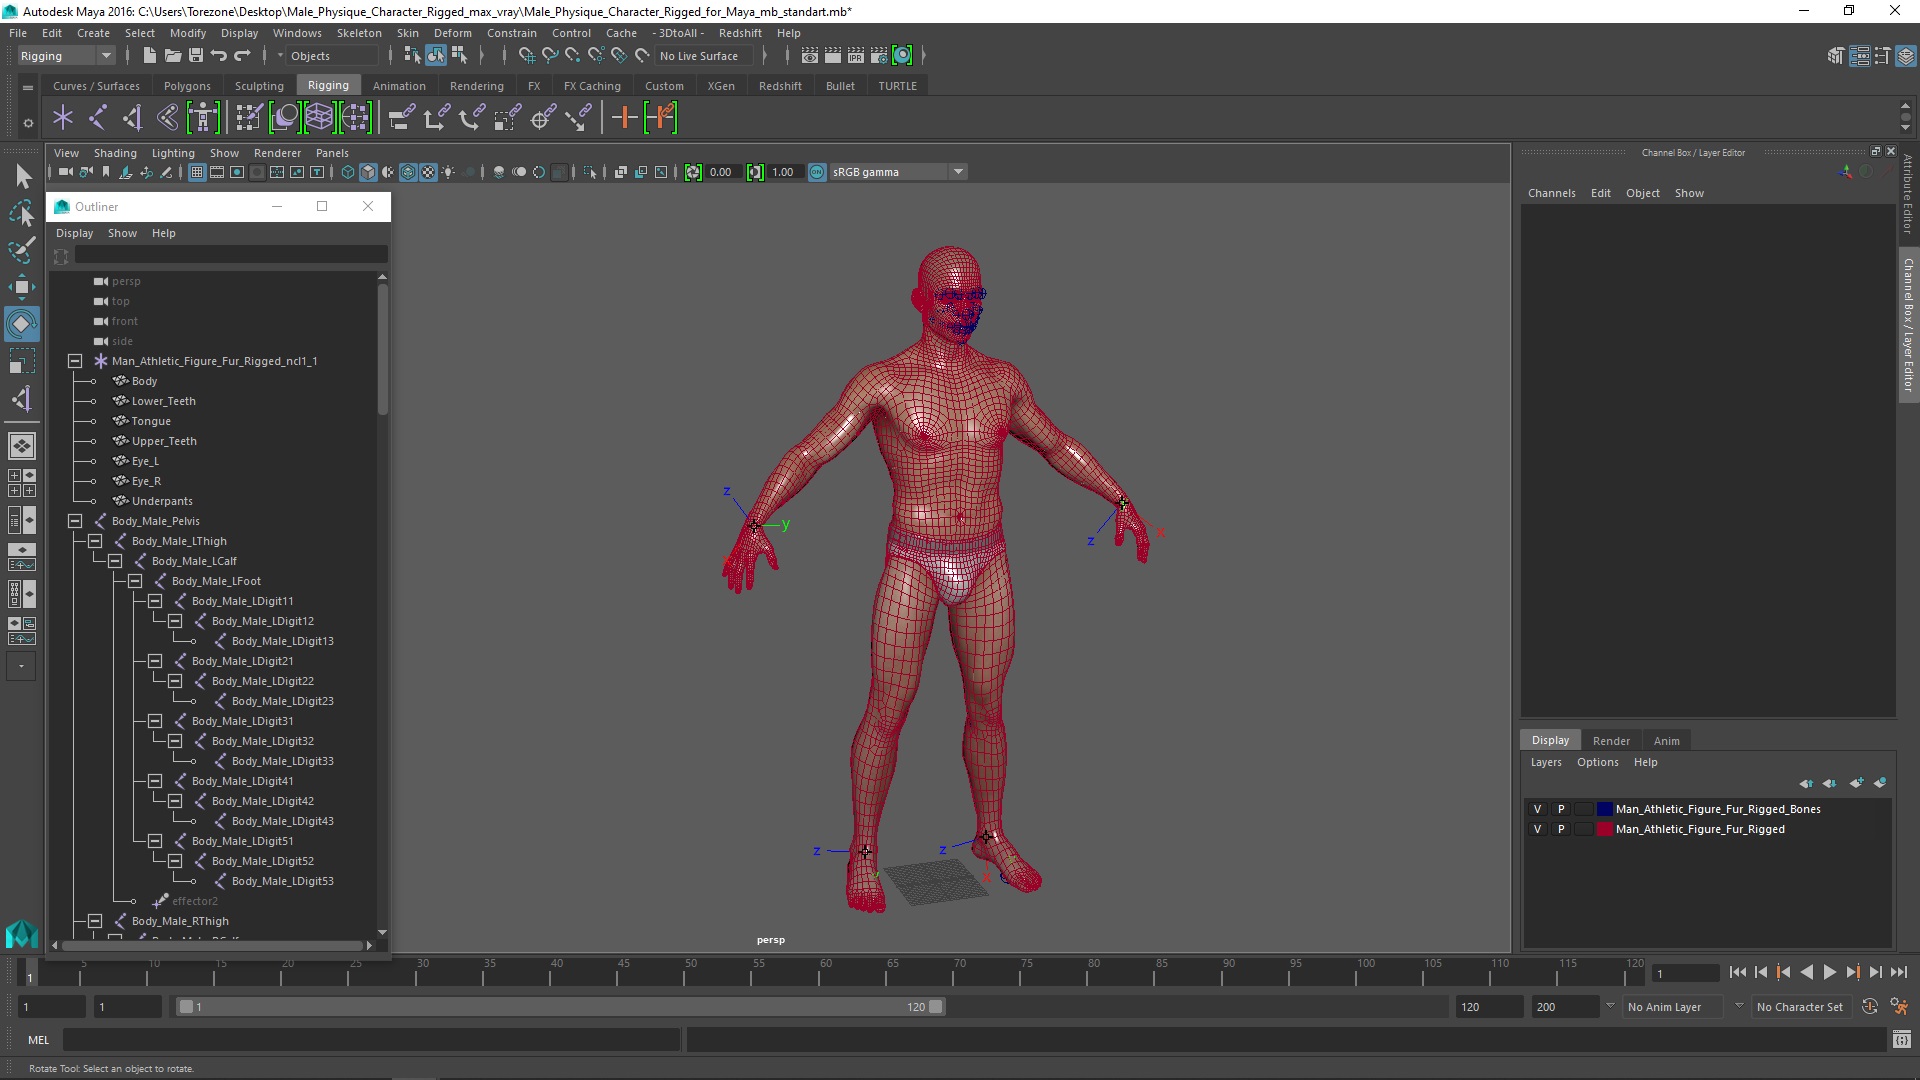Click the red color swatch of Fur_Rigged layer

click(x=1604, y=829)
